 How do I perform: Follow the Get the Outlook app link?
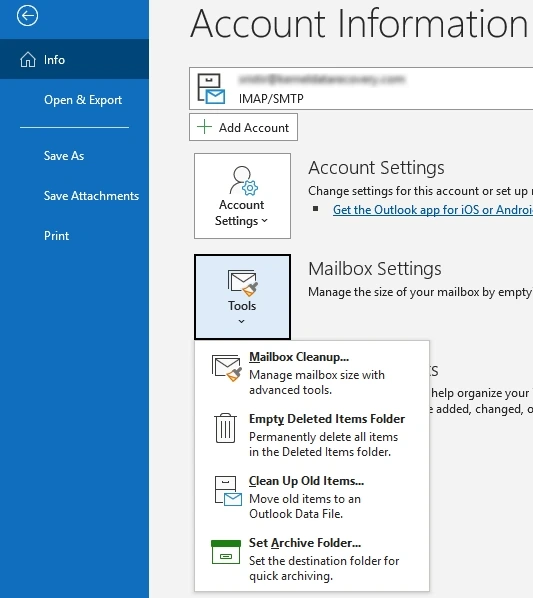click(x=432, y=210)
